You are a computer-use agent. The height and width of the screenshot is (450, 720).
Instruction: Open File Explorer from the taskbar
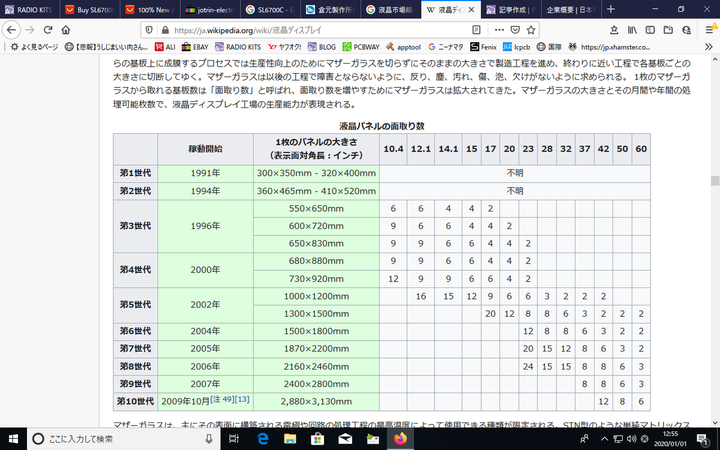coord(290,439)
